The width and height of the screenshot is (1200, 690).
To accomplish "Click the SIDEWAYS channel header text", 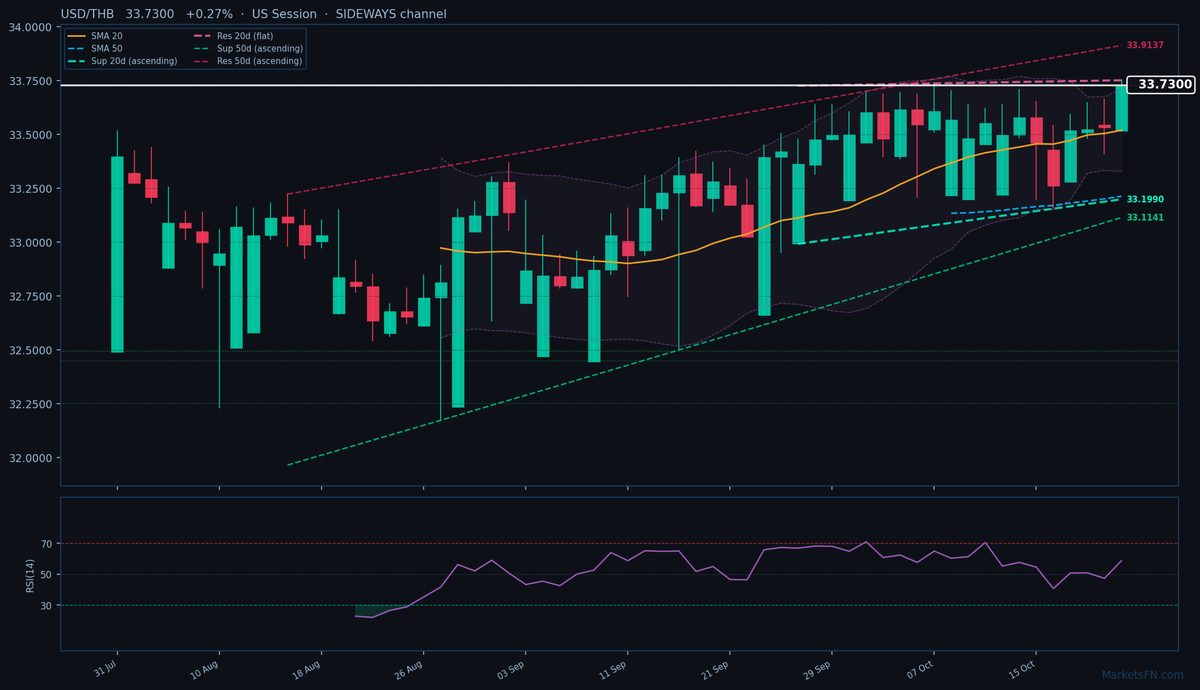I will (x=390, y=14).
